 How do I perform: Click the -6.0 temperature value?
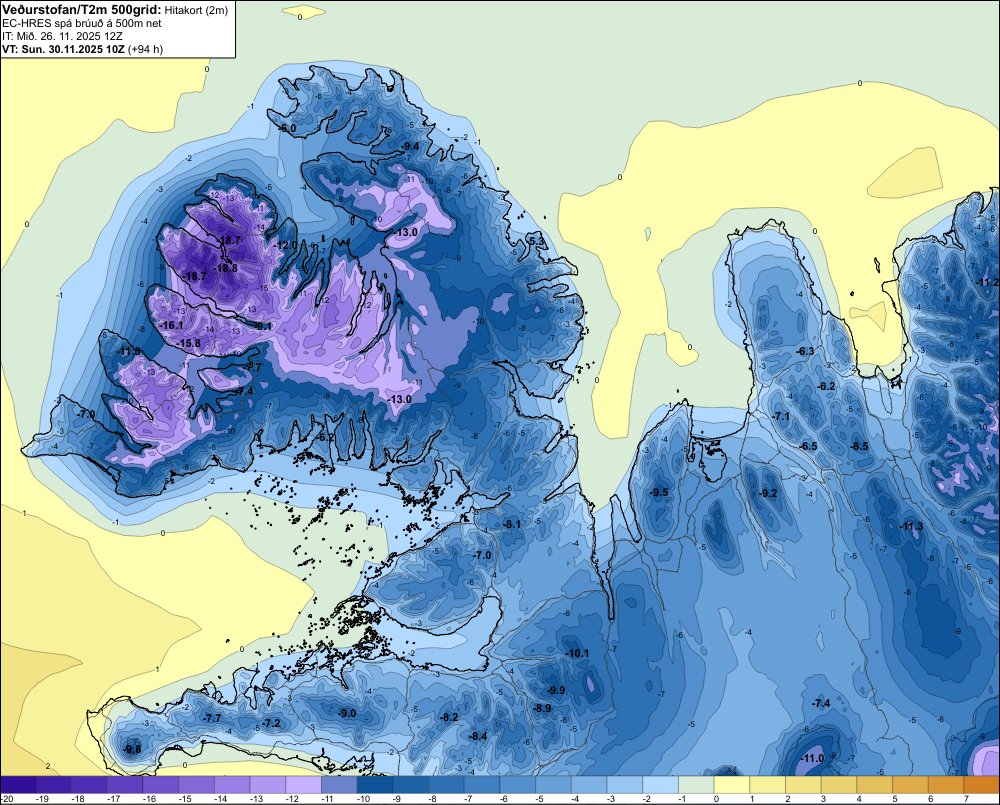[x=288, y=128]
